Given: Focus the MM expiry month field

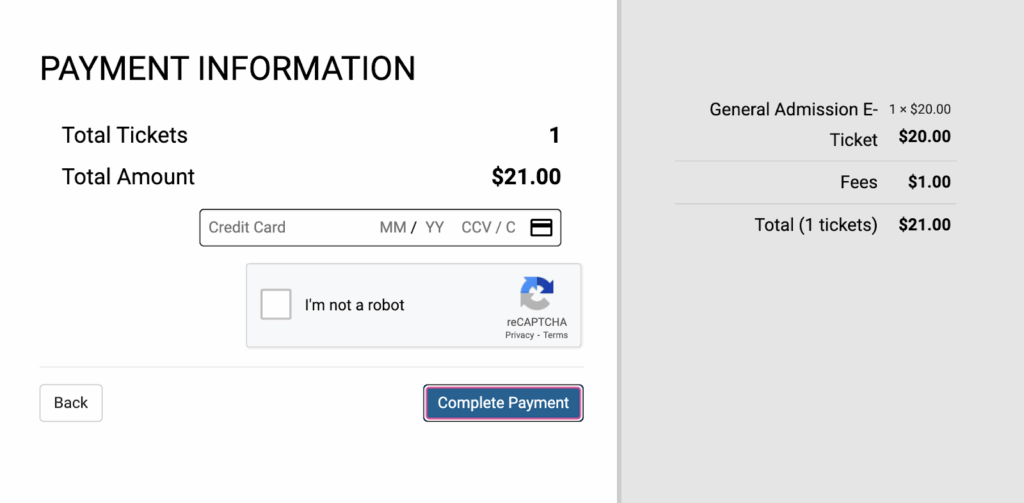Looking at the screenshot, I should coord(393,227).
